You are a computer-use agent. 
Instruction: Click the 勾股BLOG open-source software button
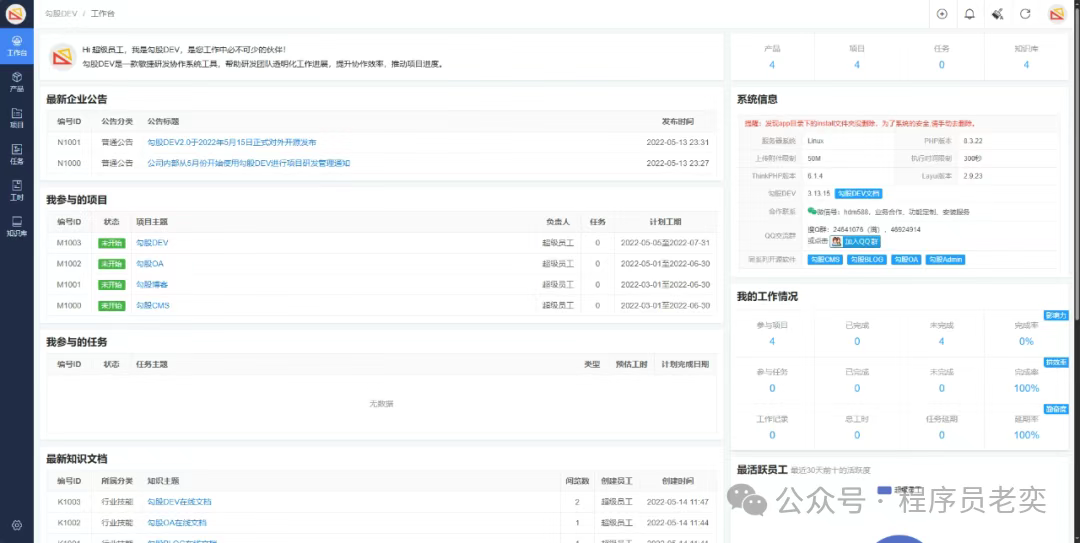(x=866, y=259)
